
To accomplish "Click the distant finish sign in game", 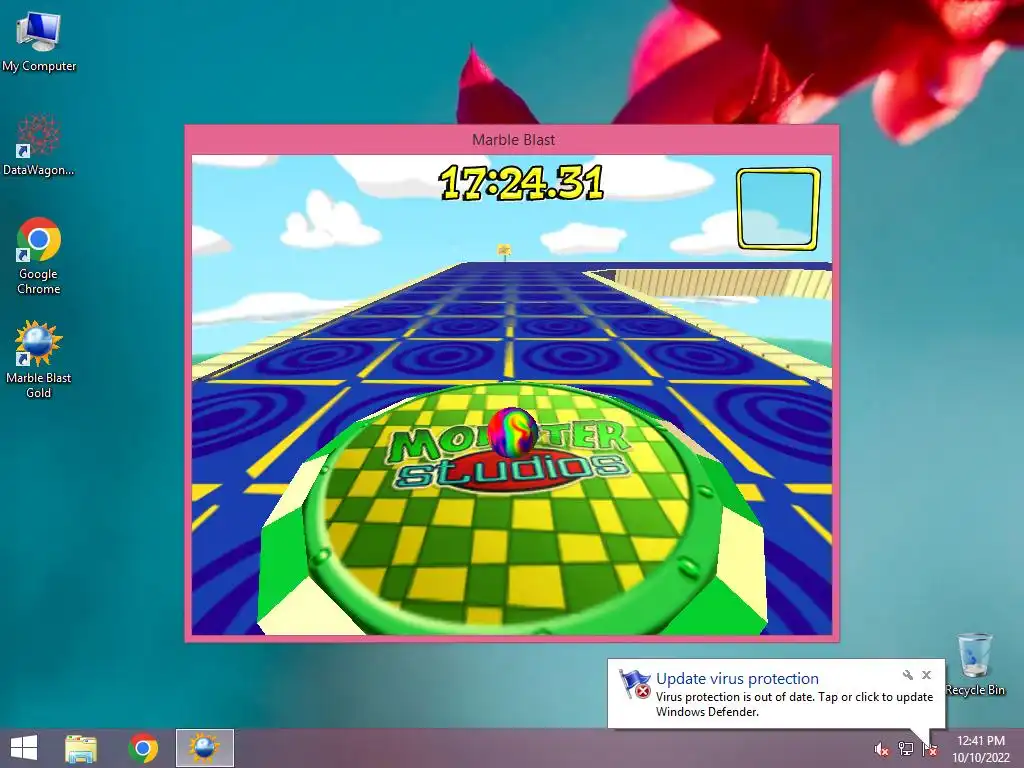I will [x=504, y=251].
